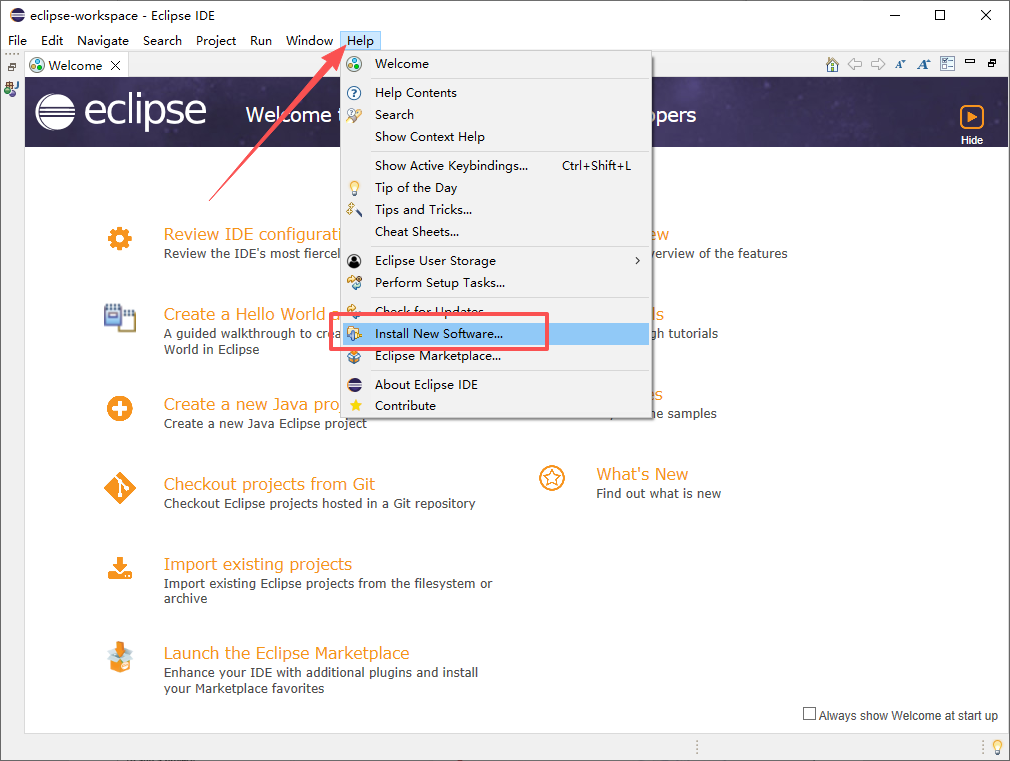Click the Java perspective icon in left trim
The width and height of the screenshot is (1010, 761).
pyautogui.click(x=12, y=88)
